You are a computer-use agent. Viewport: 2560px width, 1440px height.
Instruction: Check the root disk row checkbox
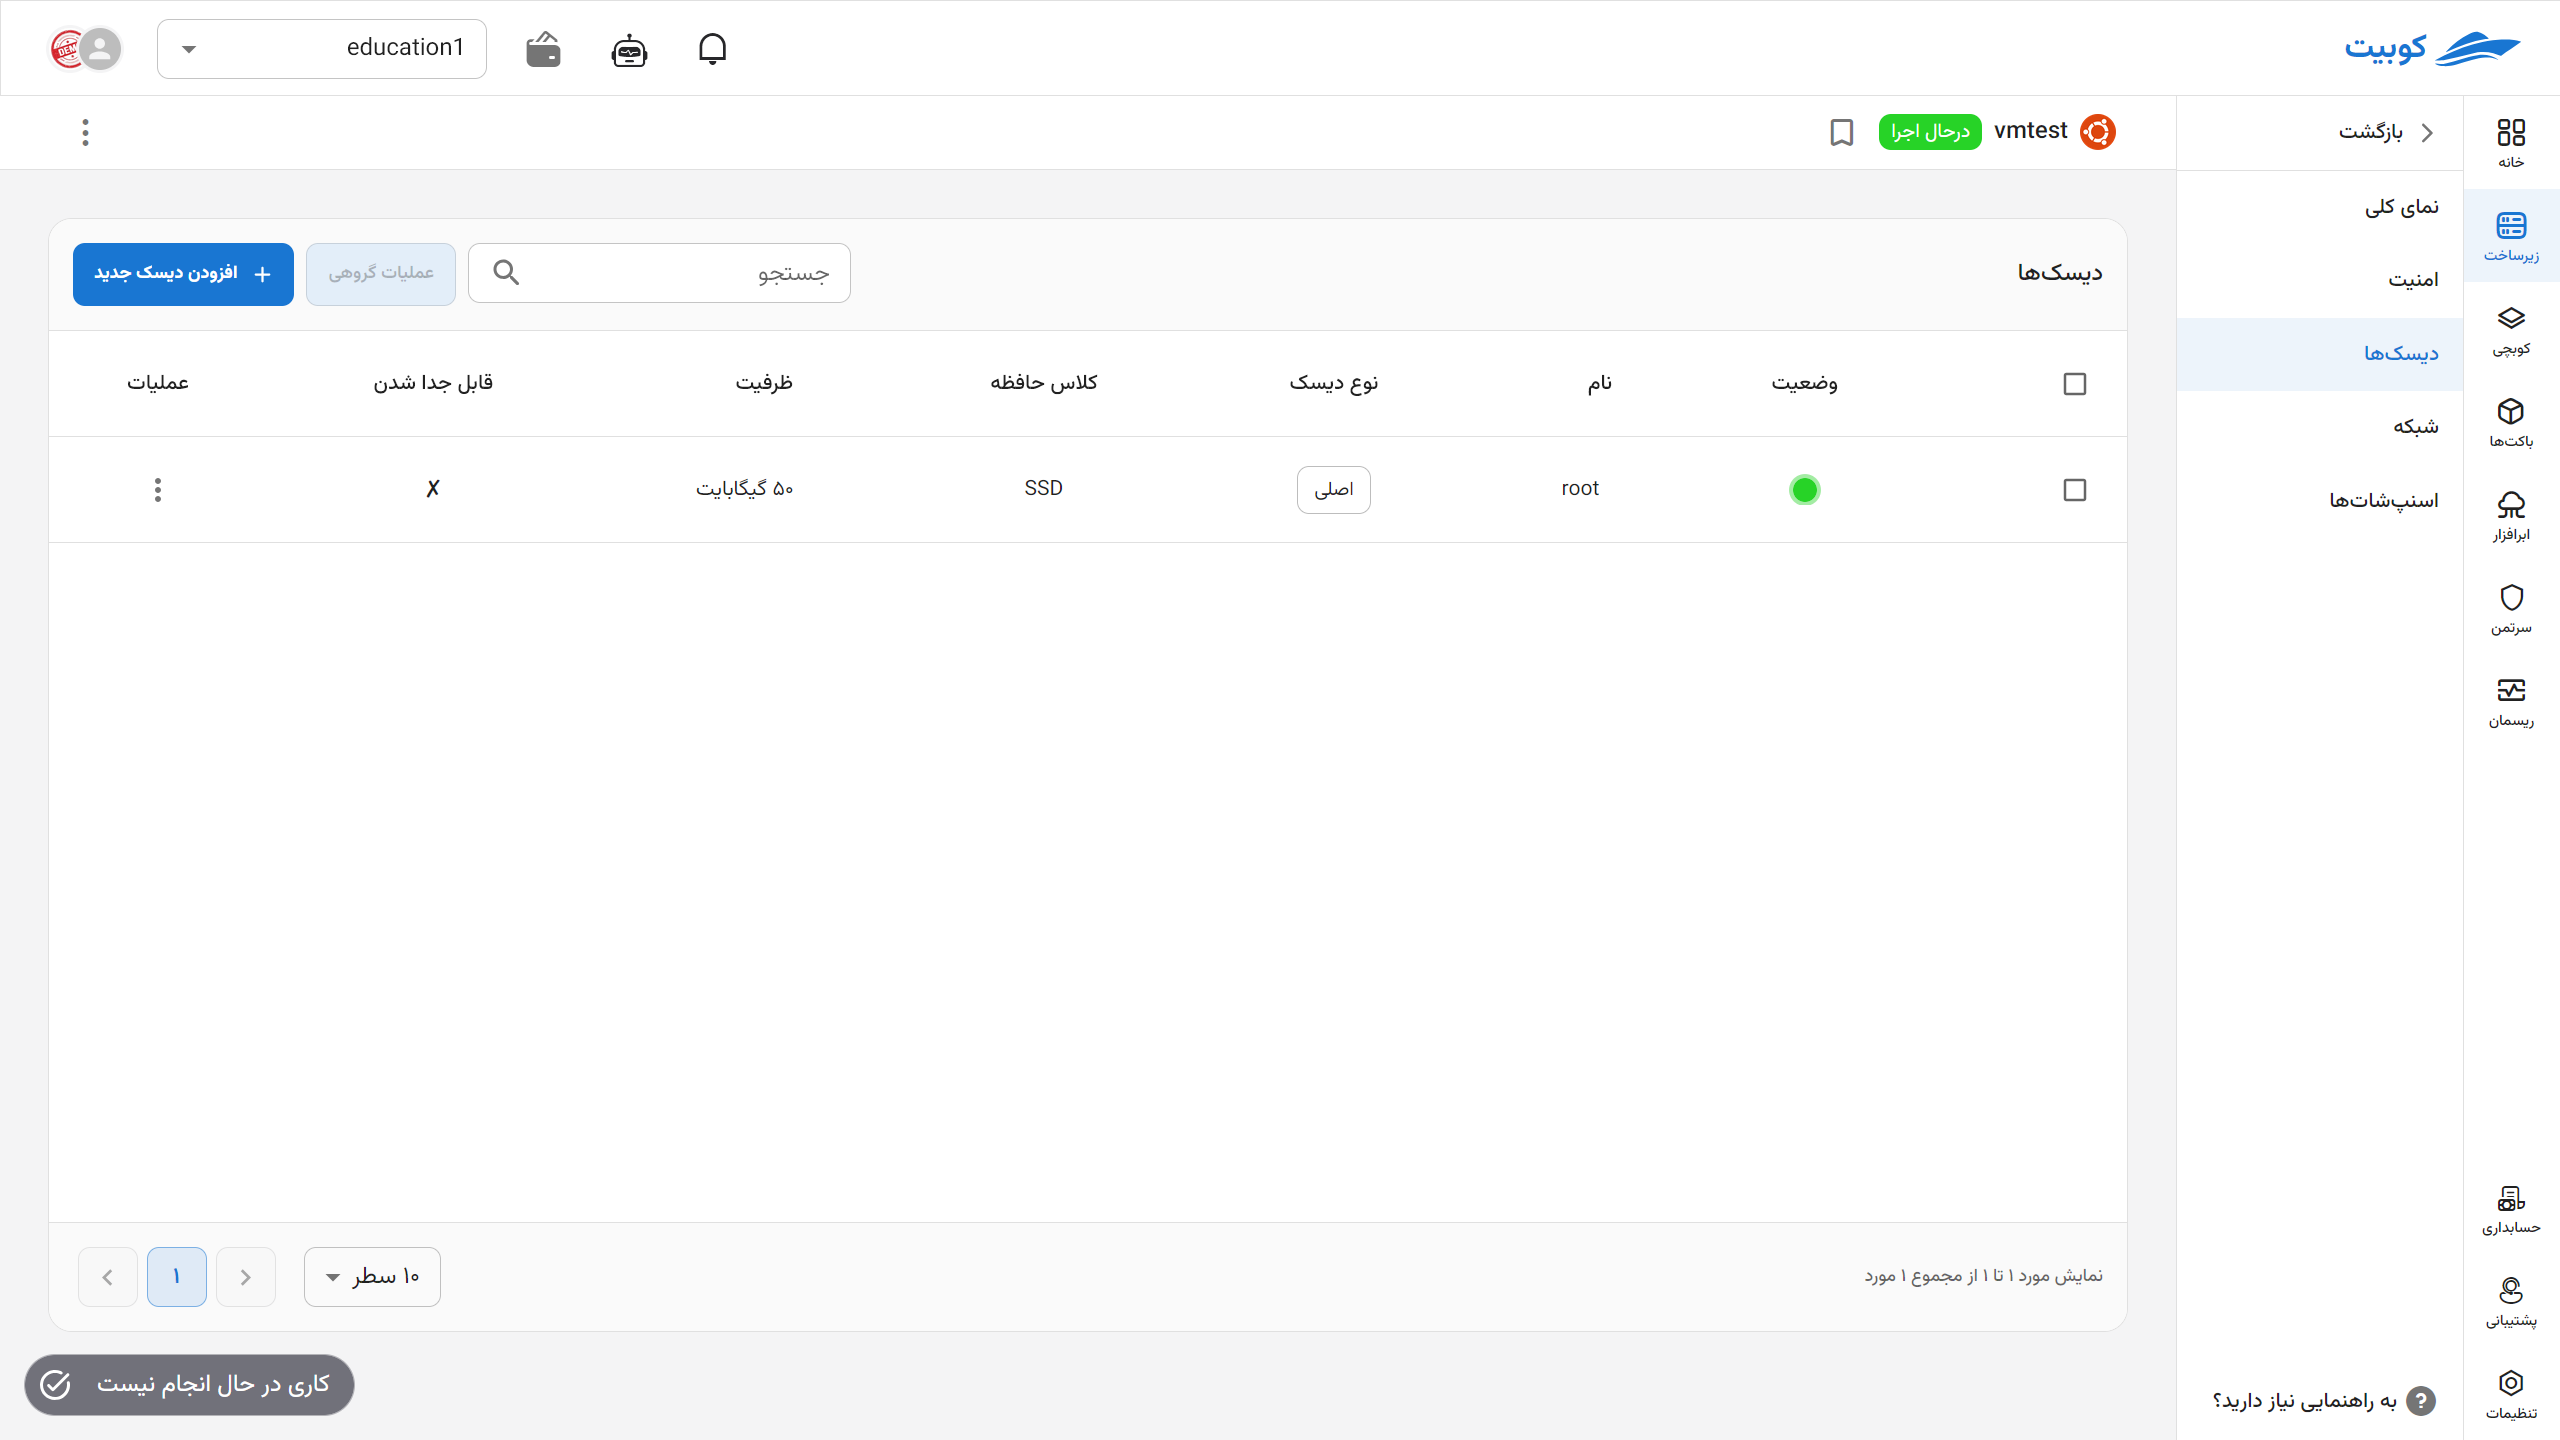pyautogui.click(x=2074, y=490)
